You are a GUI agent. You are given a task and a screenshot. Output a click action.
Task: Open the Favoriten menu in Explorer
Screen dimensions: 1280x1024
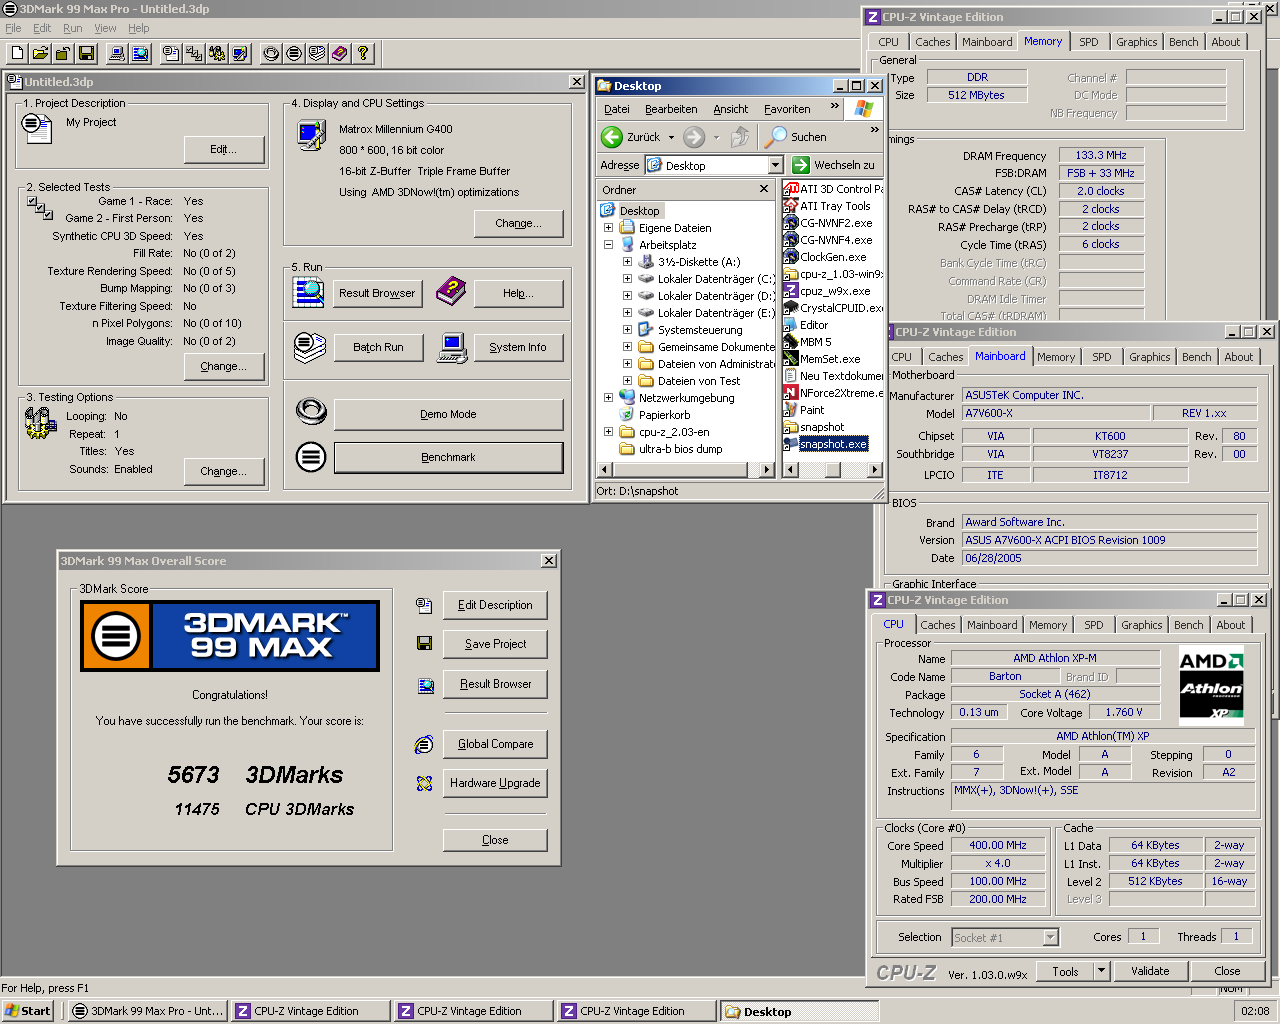click(x=787, y=109)
